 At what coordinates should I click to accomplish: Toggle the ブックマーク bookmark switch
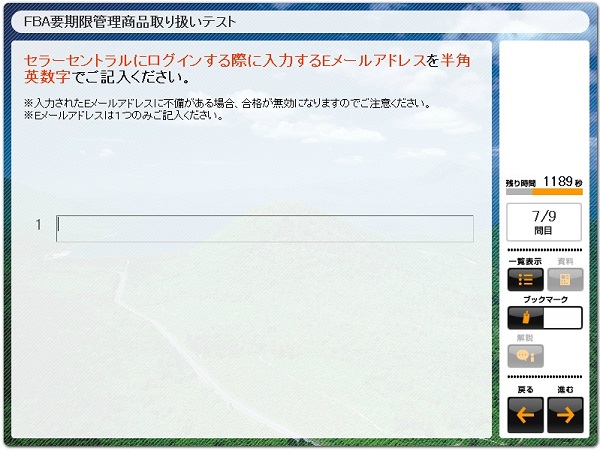[545, 317]
